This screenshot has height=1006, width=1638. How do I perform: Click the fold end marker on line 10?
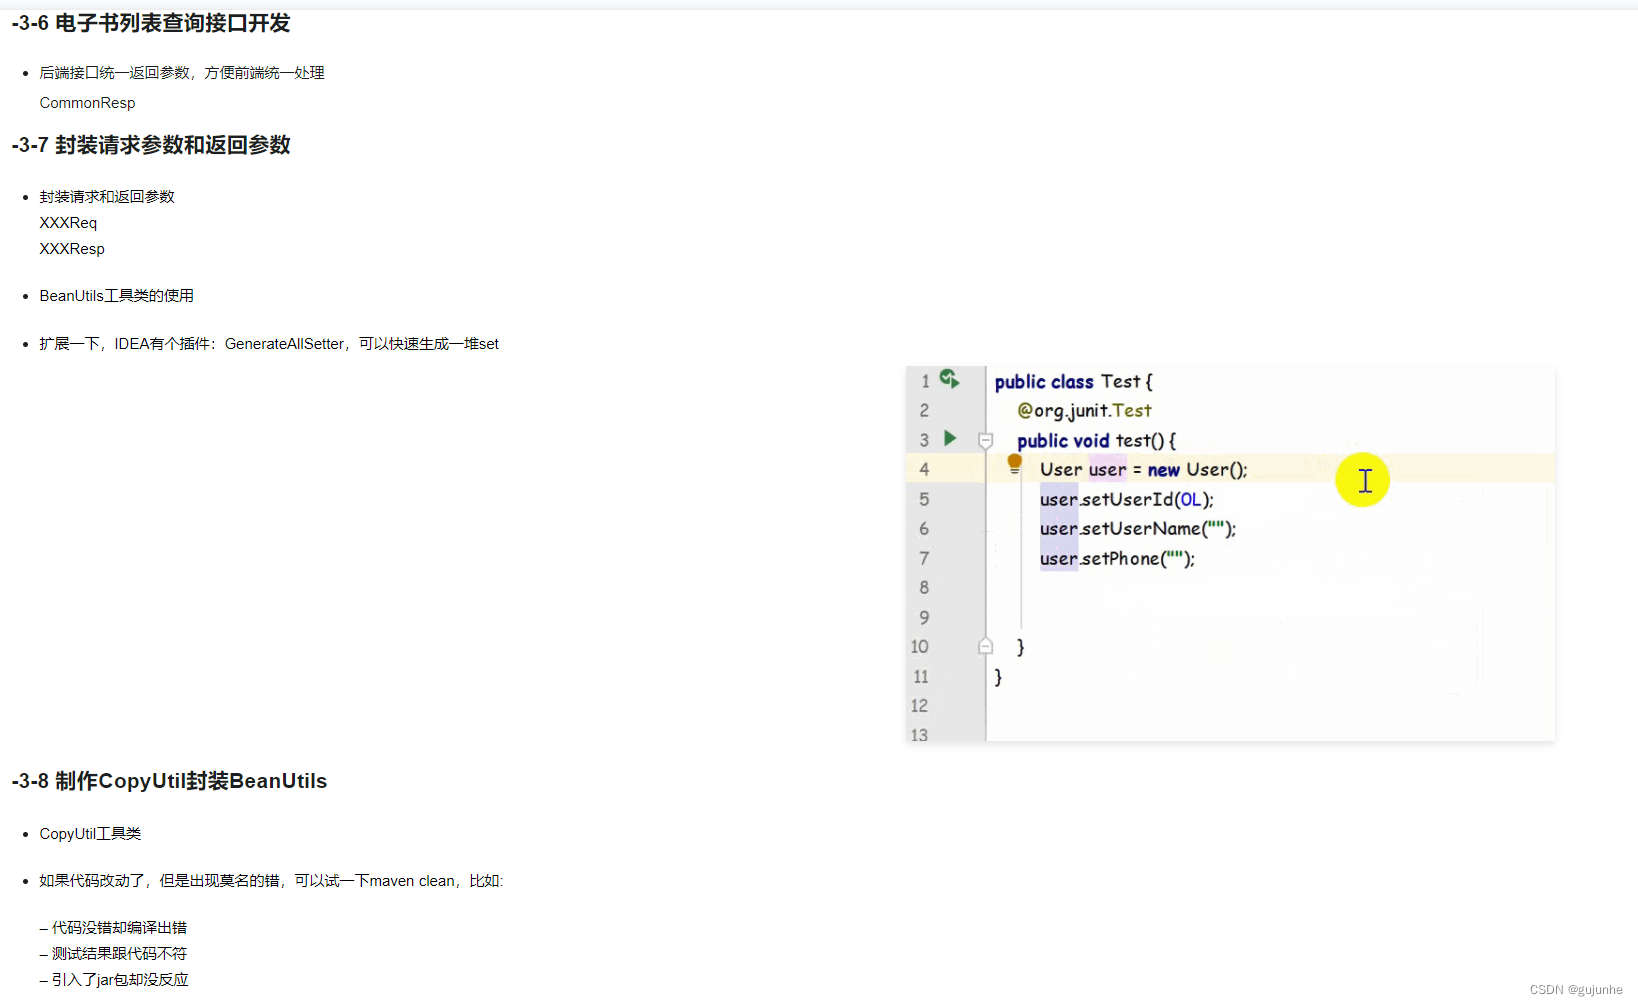[x=985, y=646]
